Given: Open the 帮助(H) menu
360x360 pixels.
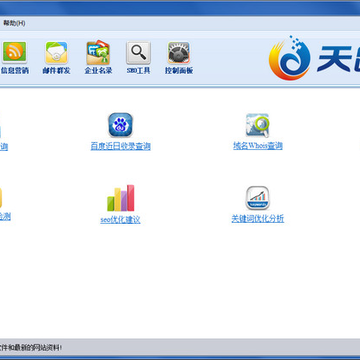Looking at the screenshot, I should (x=14, y=23).
